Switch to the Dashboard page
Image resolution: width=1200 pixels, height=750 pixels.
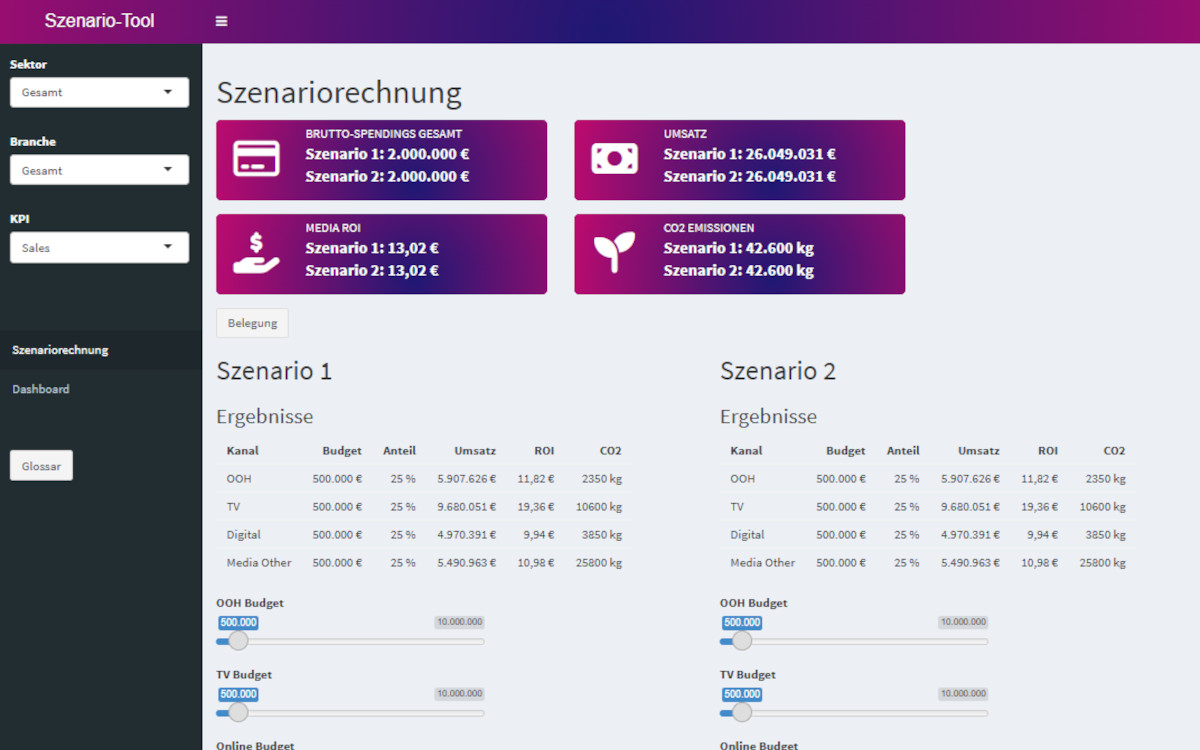41,389
